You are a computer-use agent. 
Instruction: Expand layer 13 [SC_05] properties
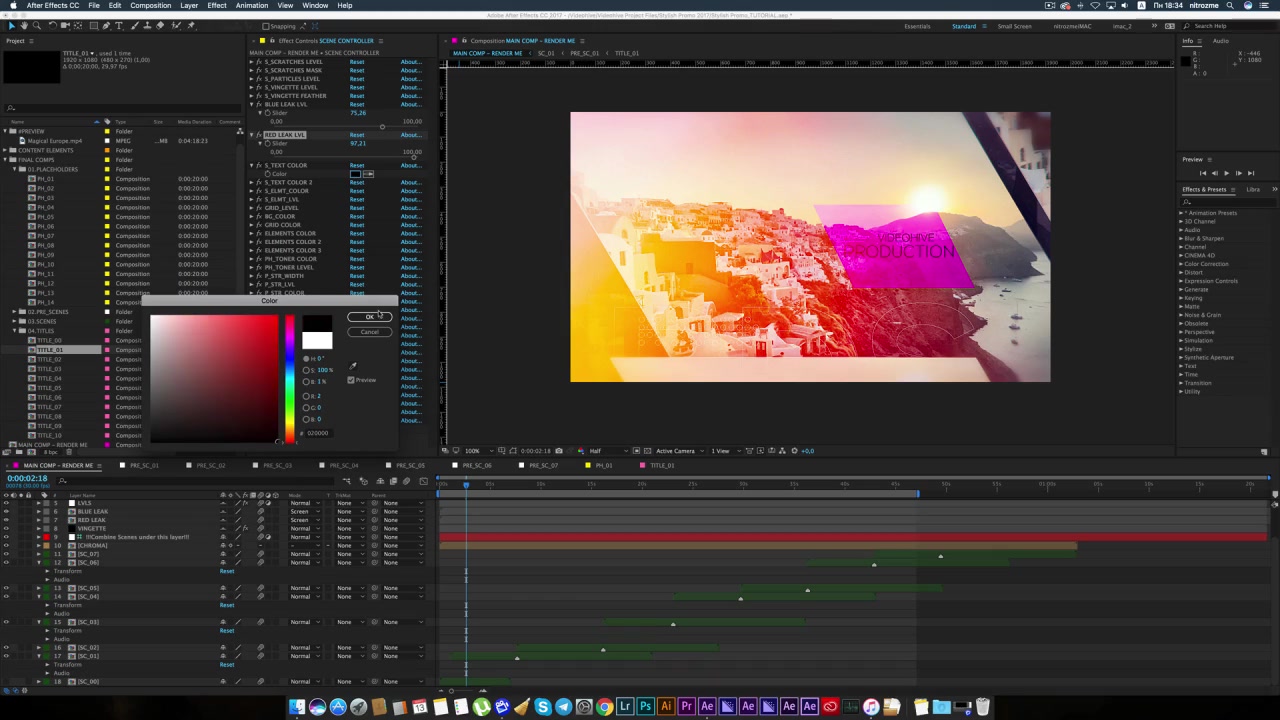(x=39, y=588)
